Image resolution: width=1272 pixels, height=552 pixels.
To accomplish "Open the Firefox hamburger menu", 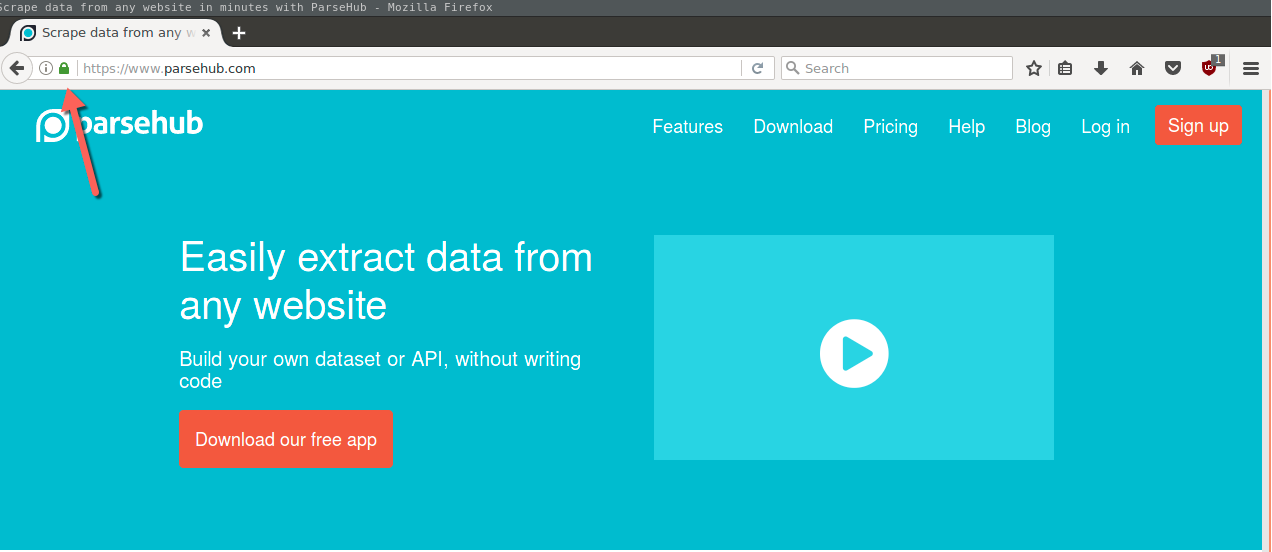I will coord(1250,68).
